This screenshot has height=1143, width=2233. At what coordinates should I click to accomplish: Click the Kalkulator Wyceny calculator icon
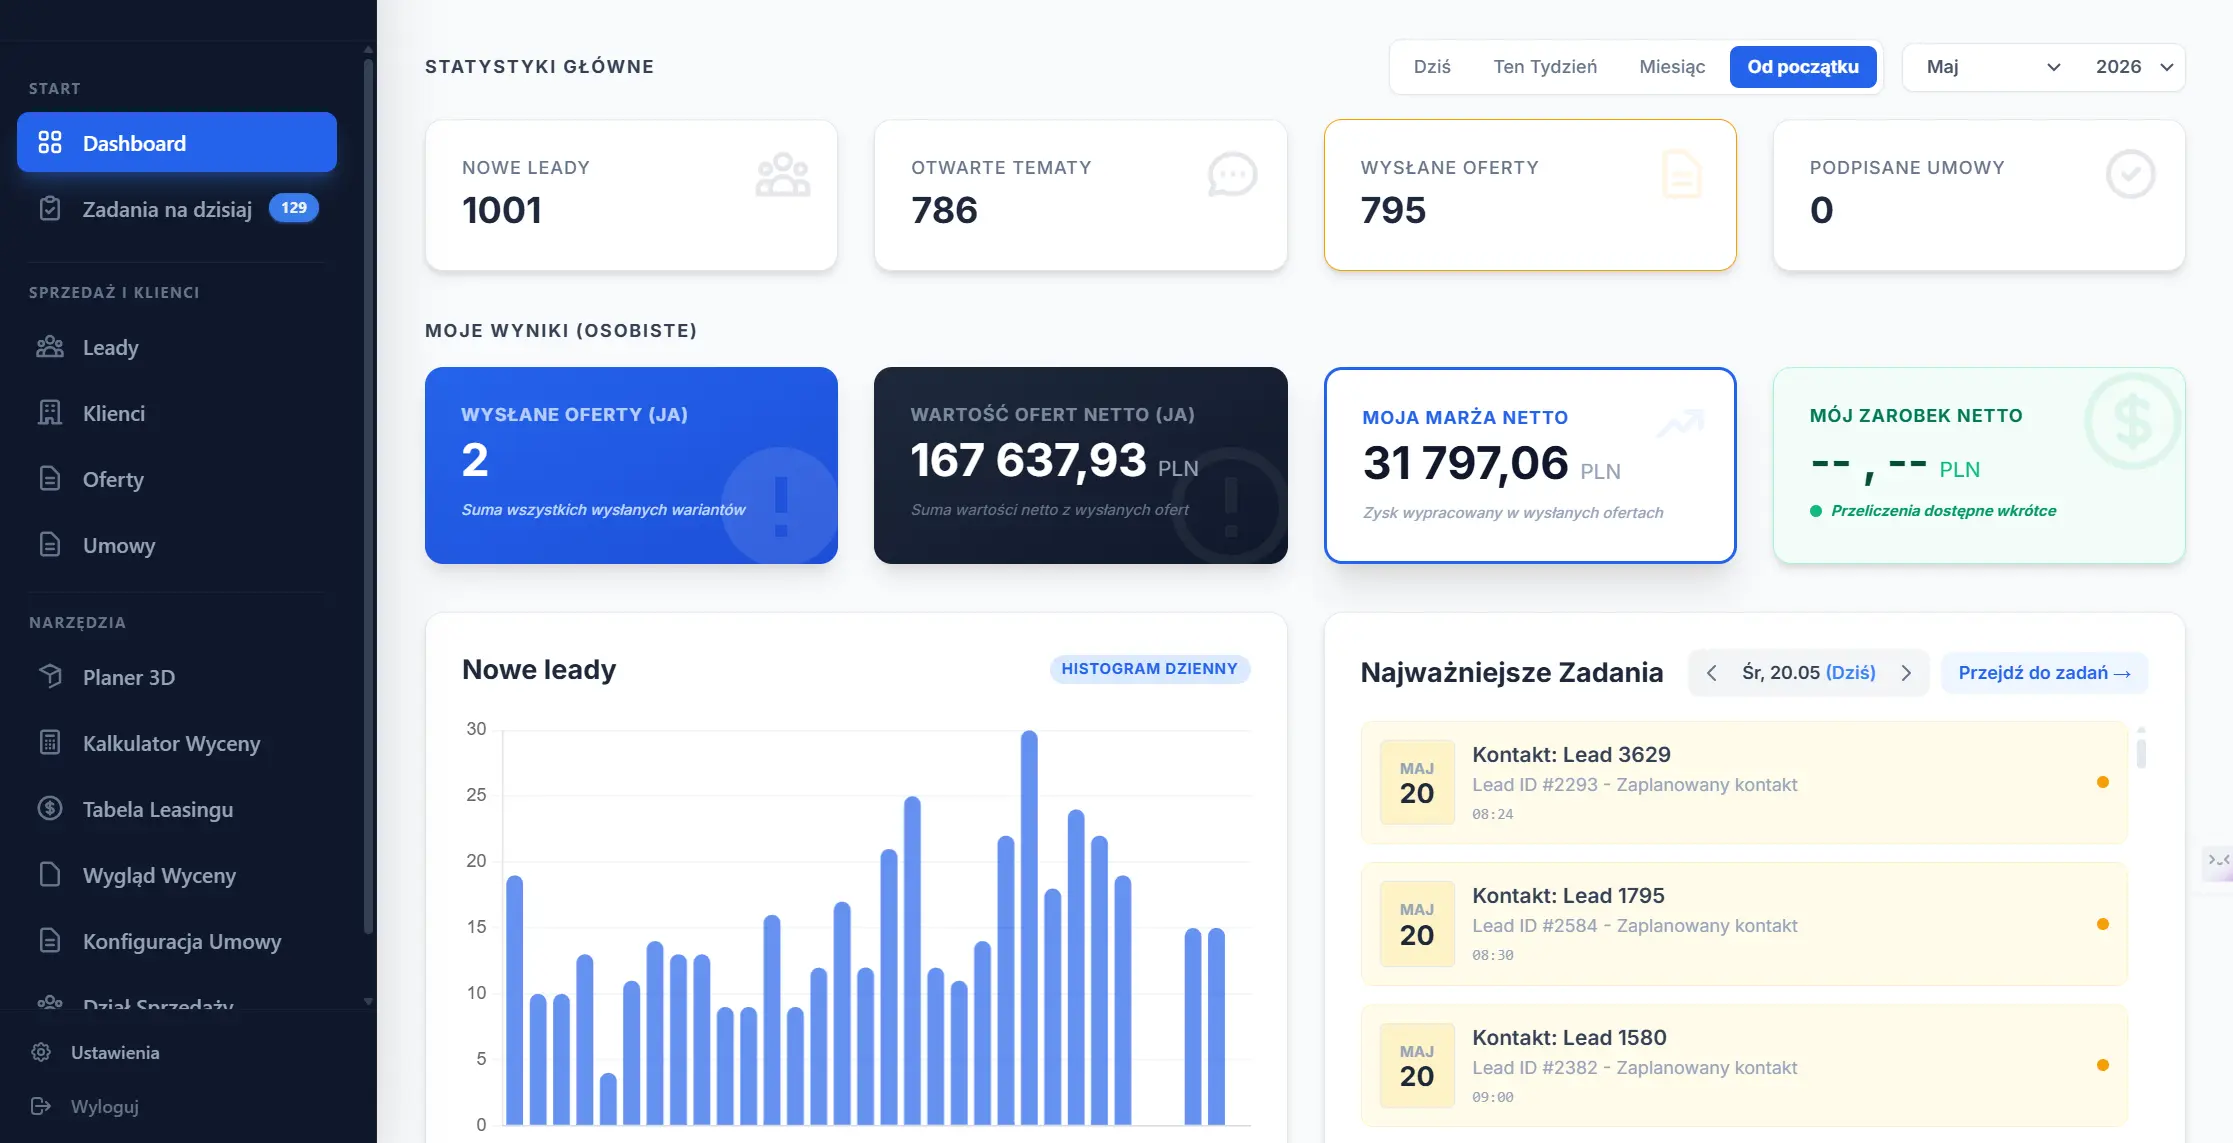[50, 743]
